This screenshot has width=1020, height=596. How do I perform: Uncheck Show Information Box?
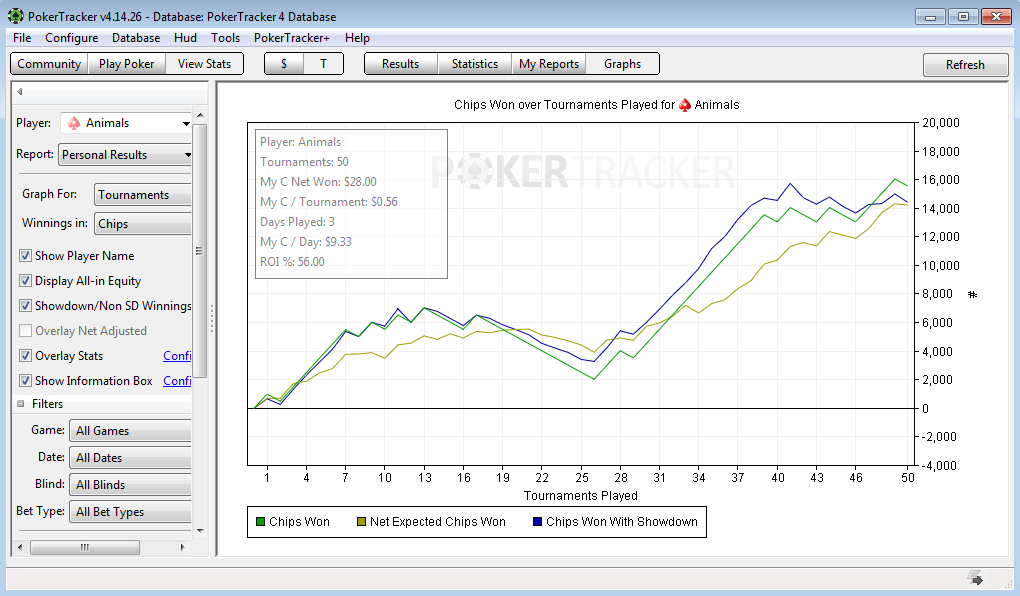click(x=25, y=381)
